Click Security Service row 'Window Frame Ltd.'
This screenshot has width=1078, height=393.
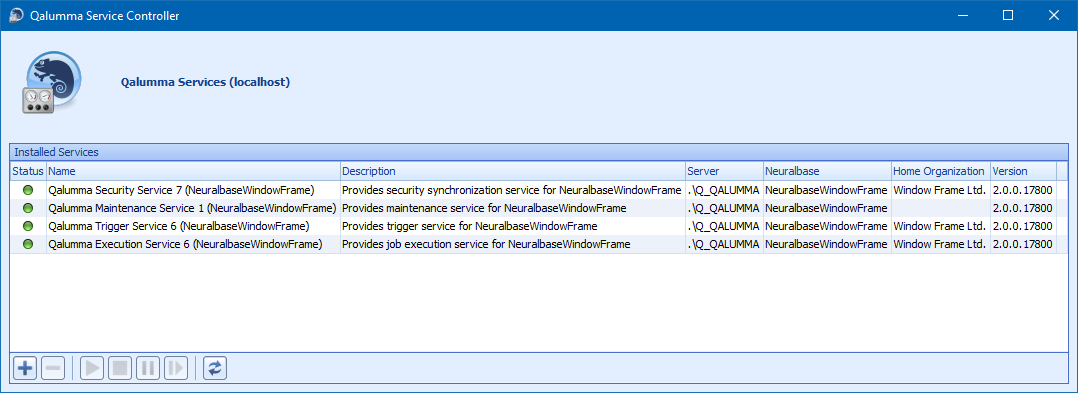pyautogui.click(x=940, y=190)
